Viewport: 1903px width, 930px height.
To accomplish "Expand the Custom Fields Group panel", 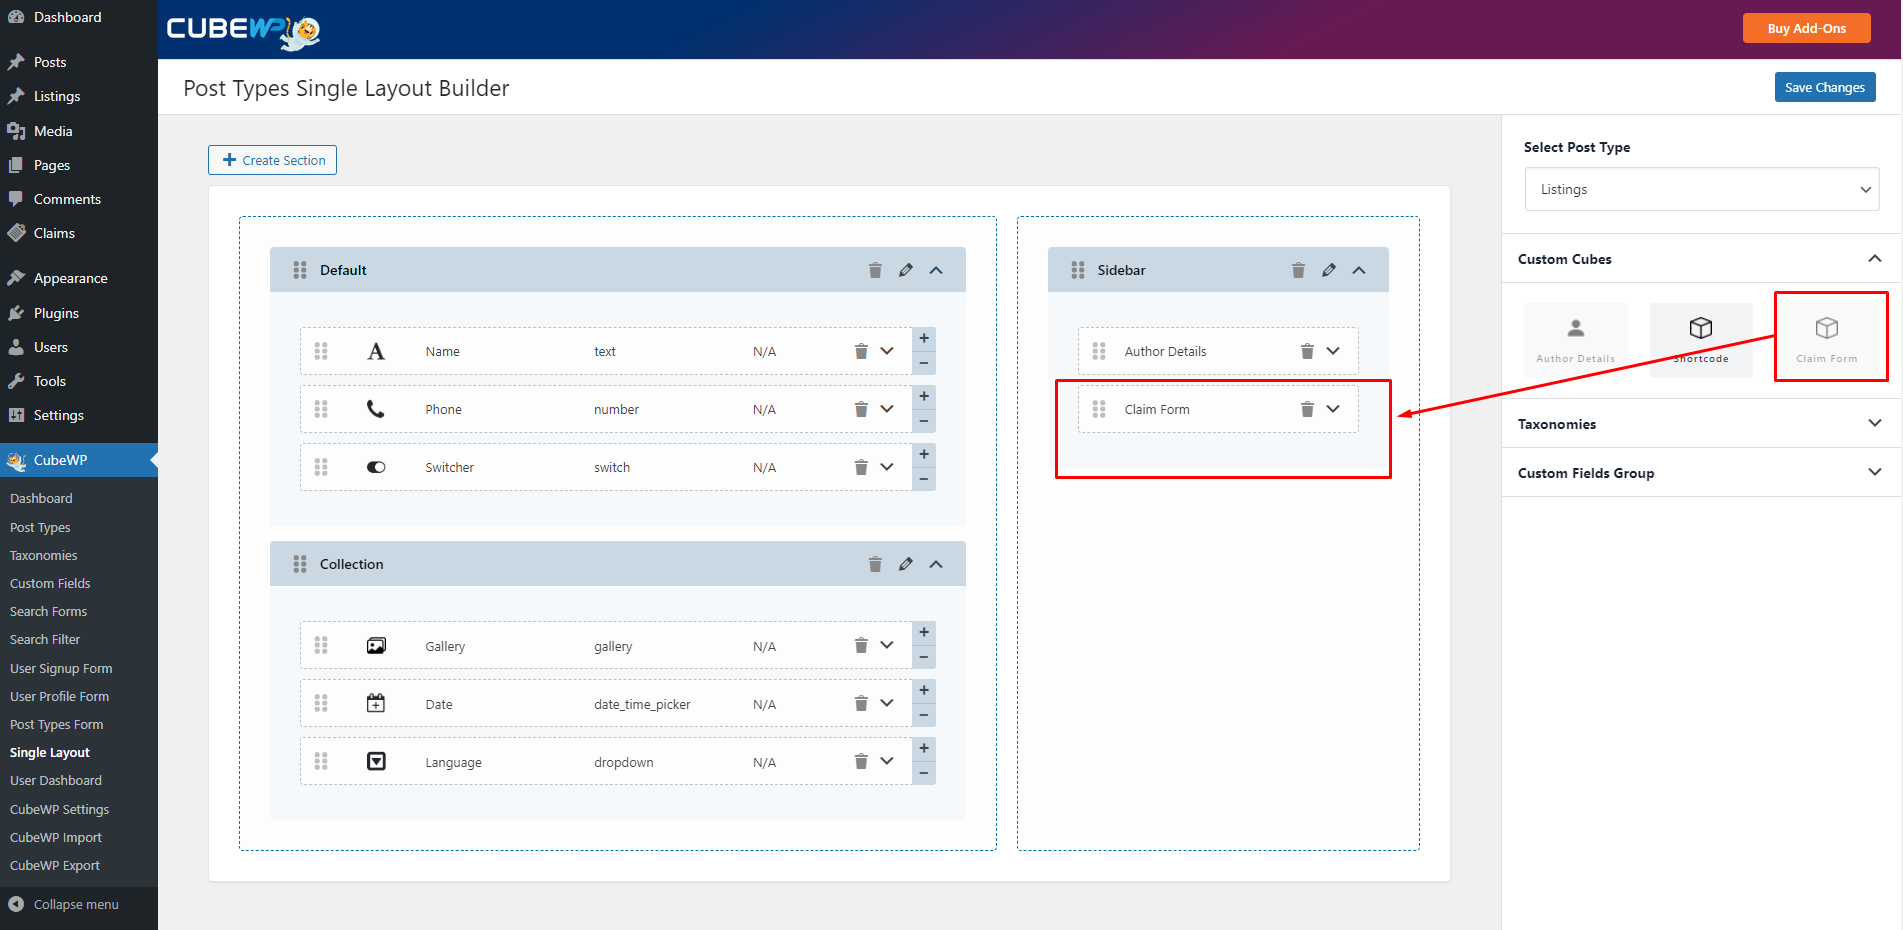I will click(1875, 472).
